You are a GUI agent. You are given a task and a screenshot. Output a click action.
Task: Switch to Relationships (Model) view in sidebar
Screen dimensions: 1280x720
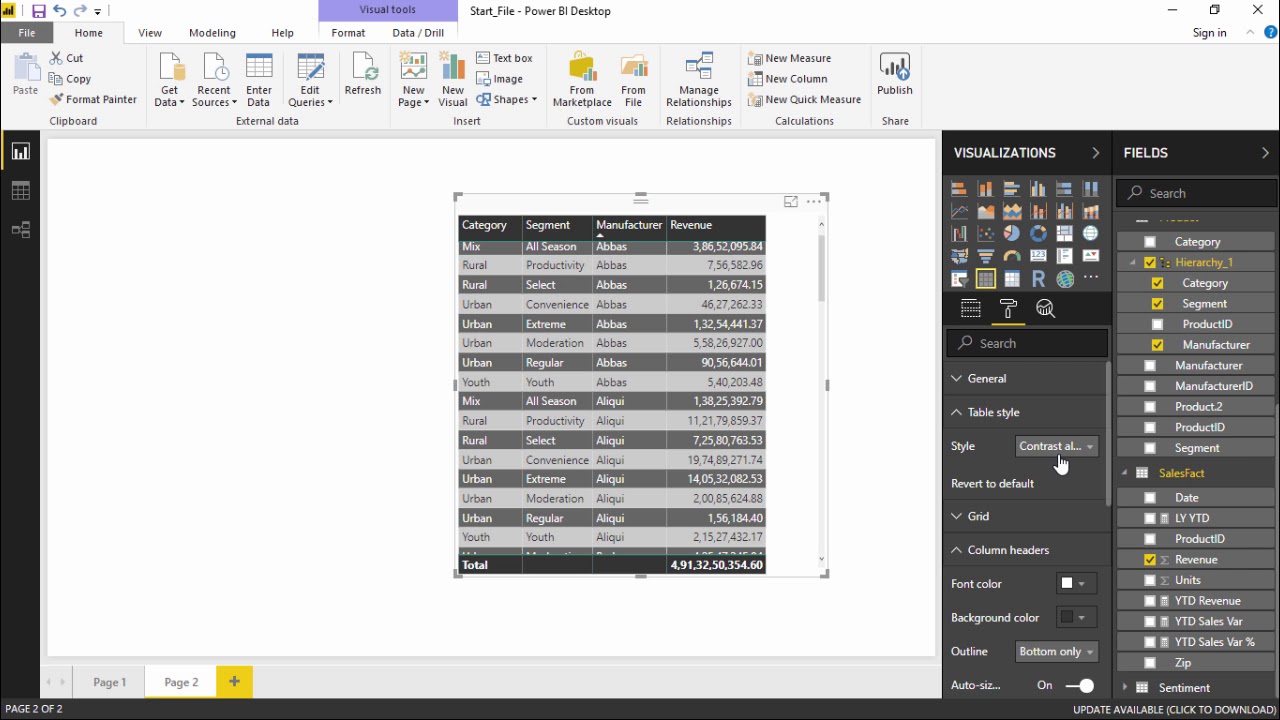point(20,230)
